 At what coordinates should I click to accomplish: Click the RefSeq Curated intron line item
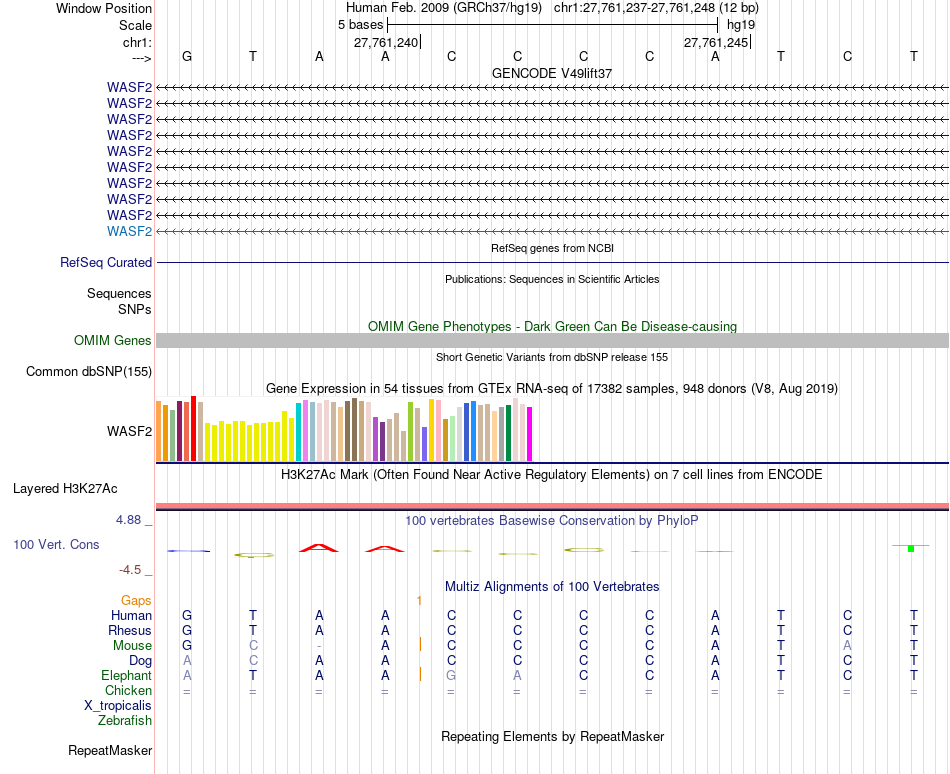coord(552,263)
